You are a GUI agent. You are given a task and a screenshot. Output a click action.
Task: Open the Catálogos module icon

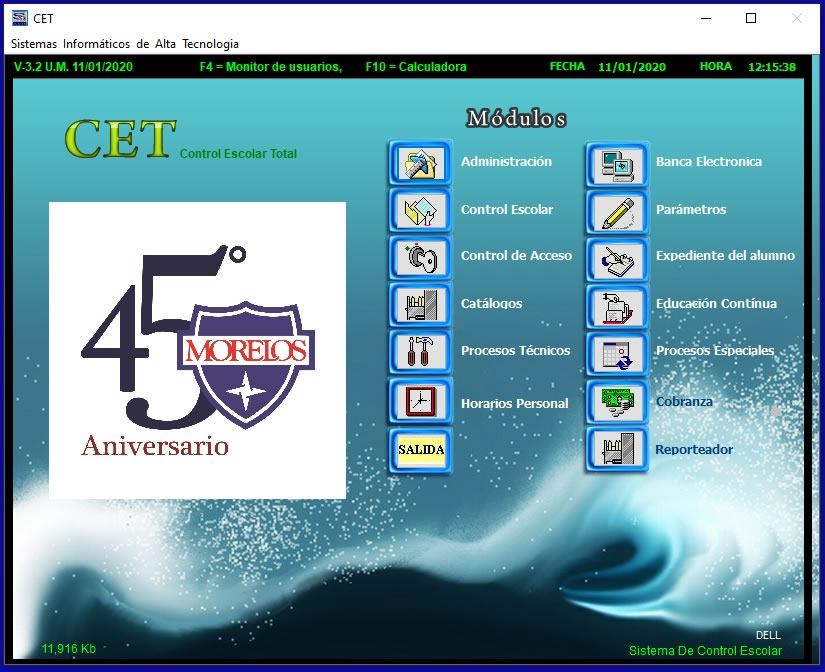click(420, 304)
